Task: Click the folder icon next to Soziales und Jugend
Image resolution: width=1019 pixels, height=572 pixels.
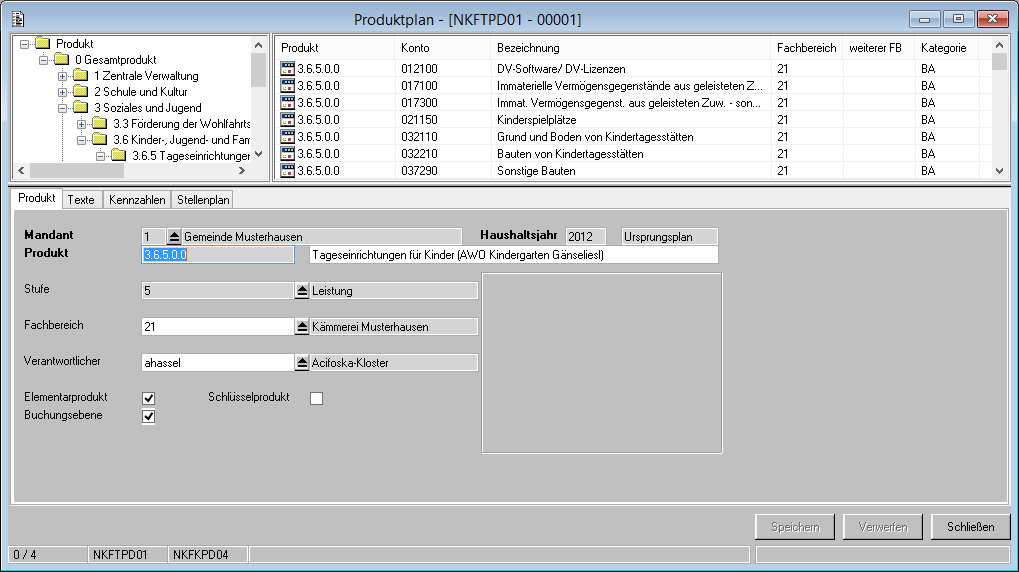Action: click(81, 108)
